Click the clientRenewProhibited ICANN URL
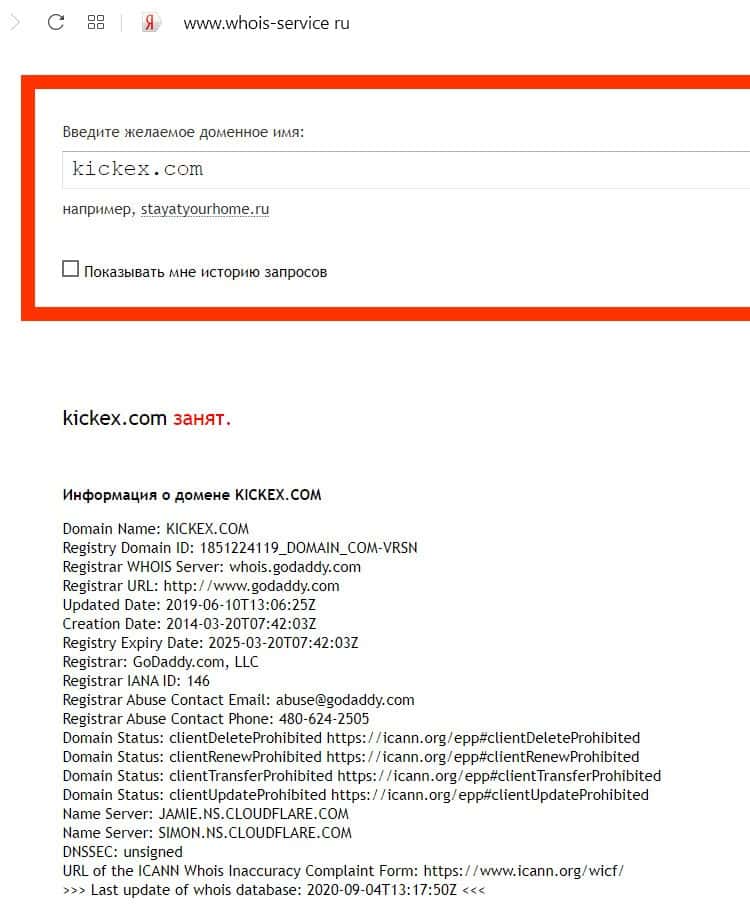The image size is (750, 908). [x=482, y=757]
